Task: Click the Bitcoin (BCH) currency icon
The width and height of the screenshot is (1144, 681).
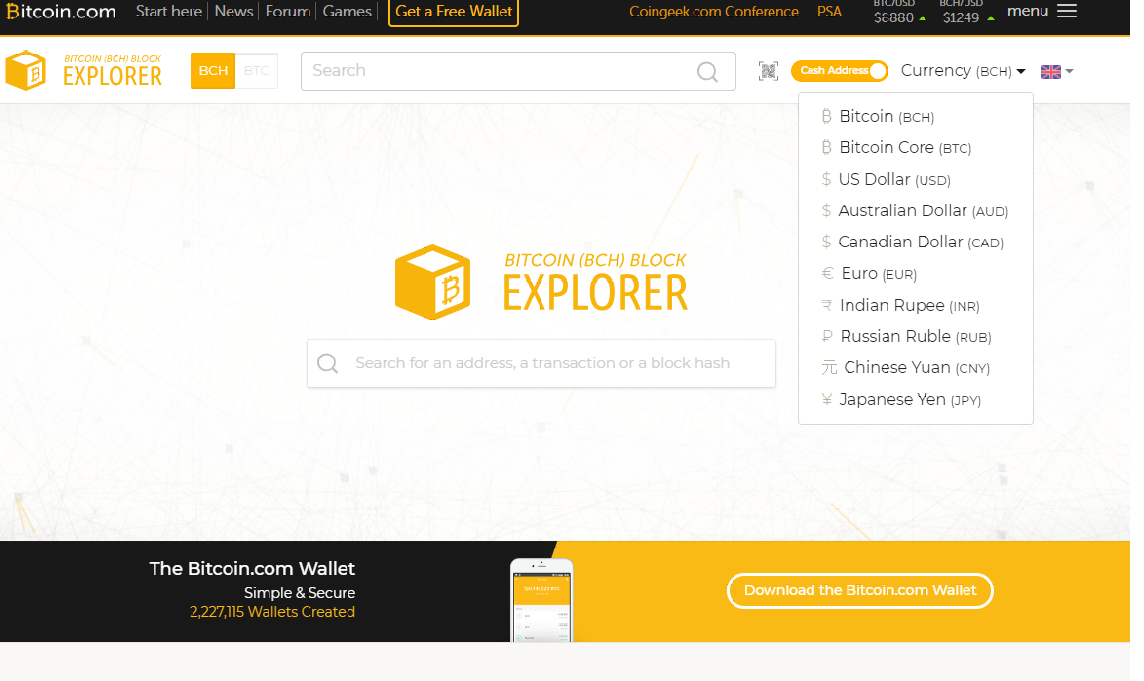Action: click(x=826, y=116)
